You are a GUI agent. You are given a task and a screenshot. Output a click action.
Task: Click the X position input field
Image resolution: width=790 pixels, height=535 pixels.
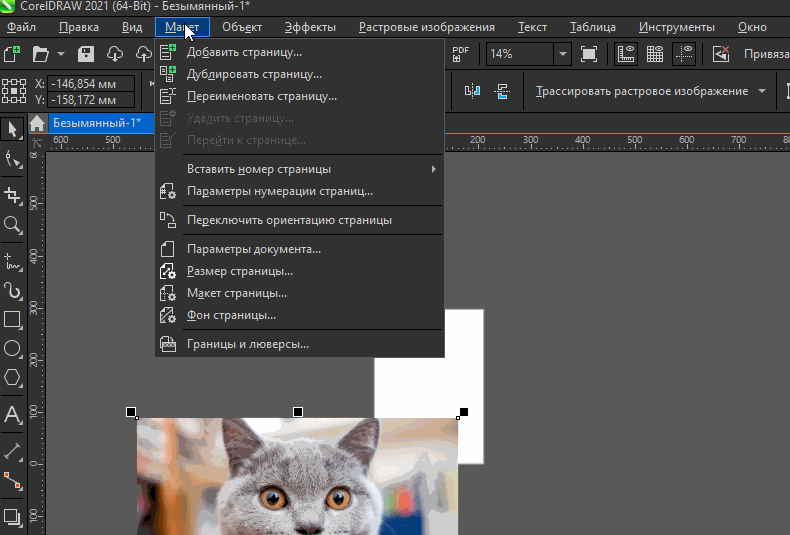click(91, 84)
